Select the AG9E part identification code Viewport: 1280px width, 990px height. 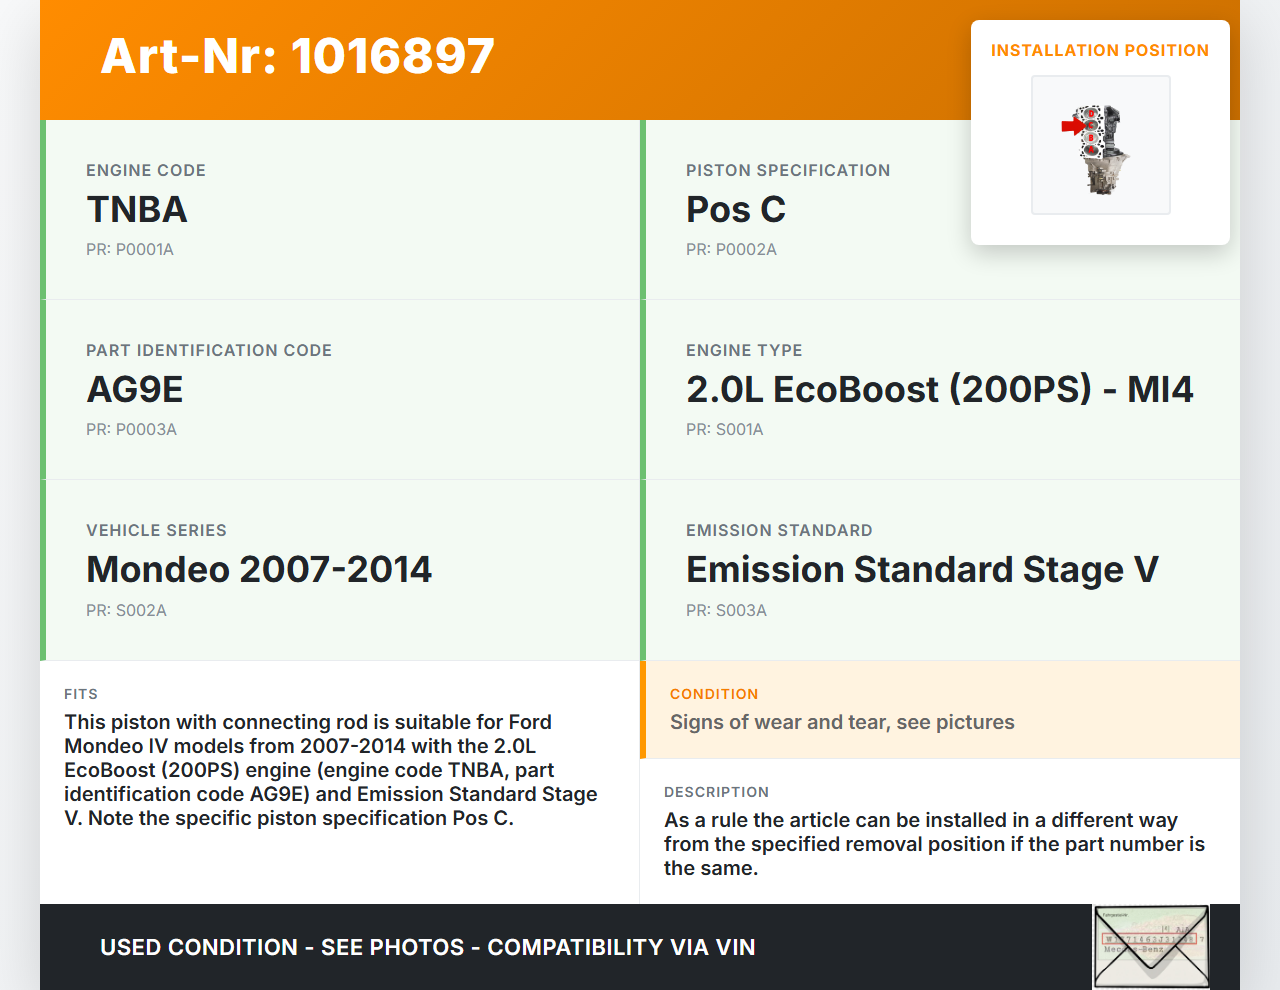point(135,390)
